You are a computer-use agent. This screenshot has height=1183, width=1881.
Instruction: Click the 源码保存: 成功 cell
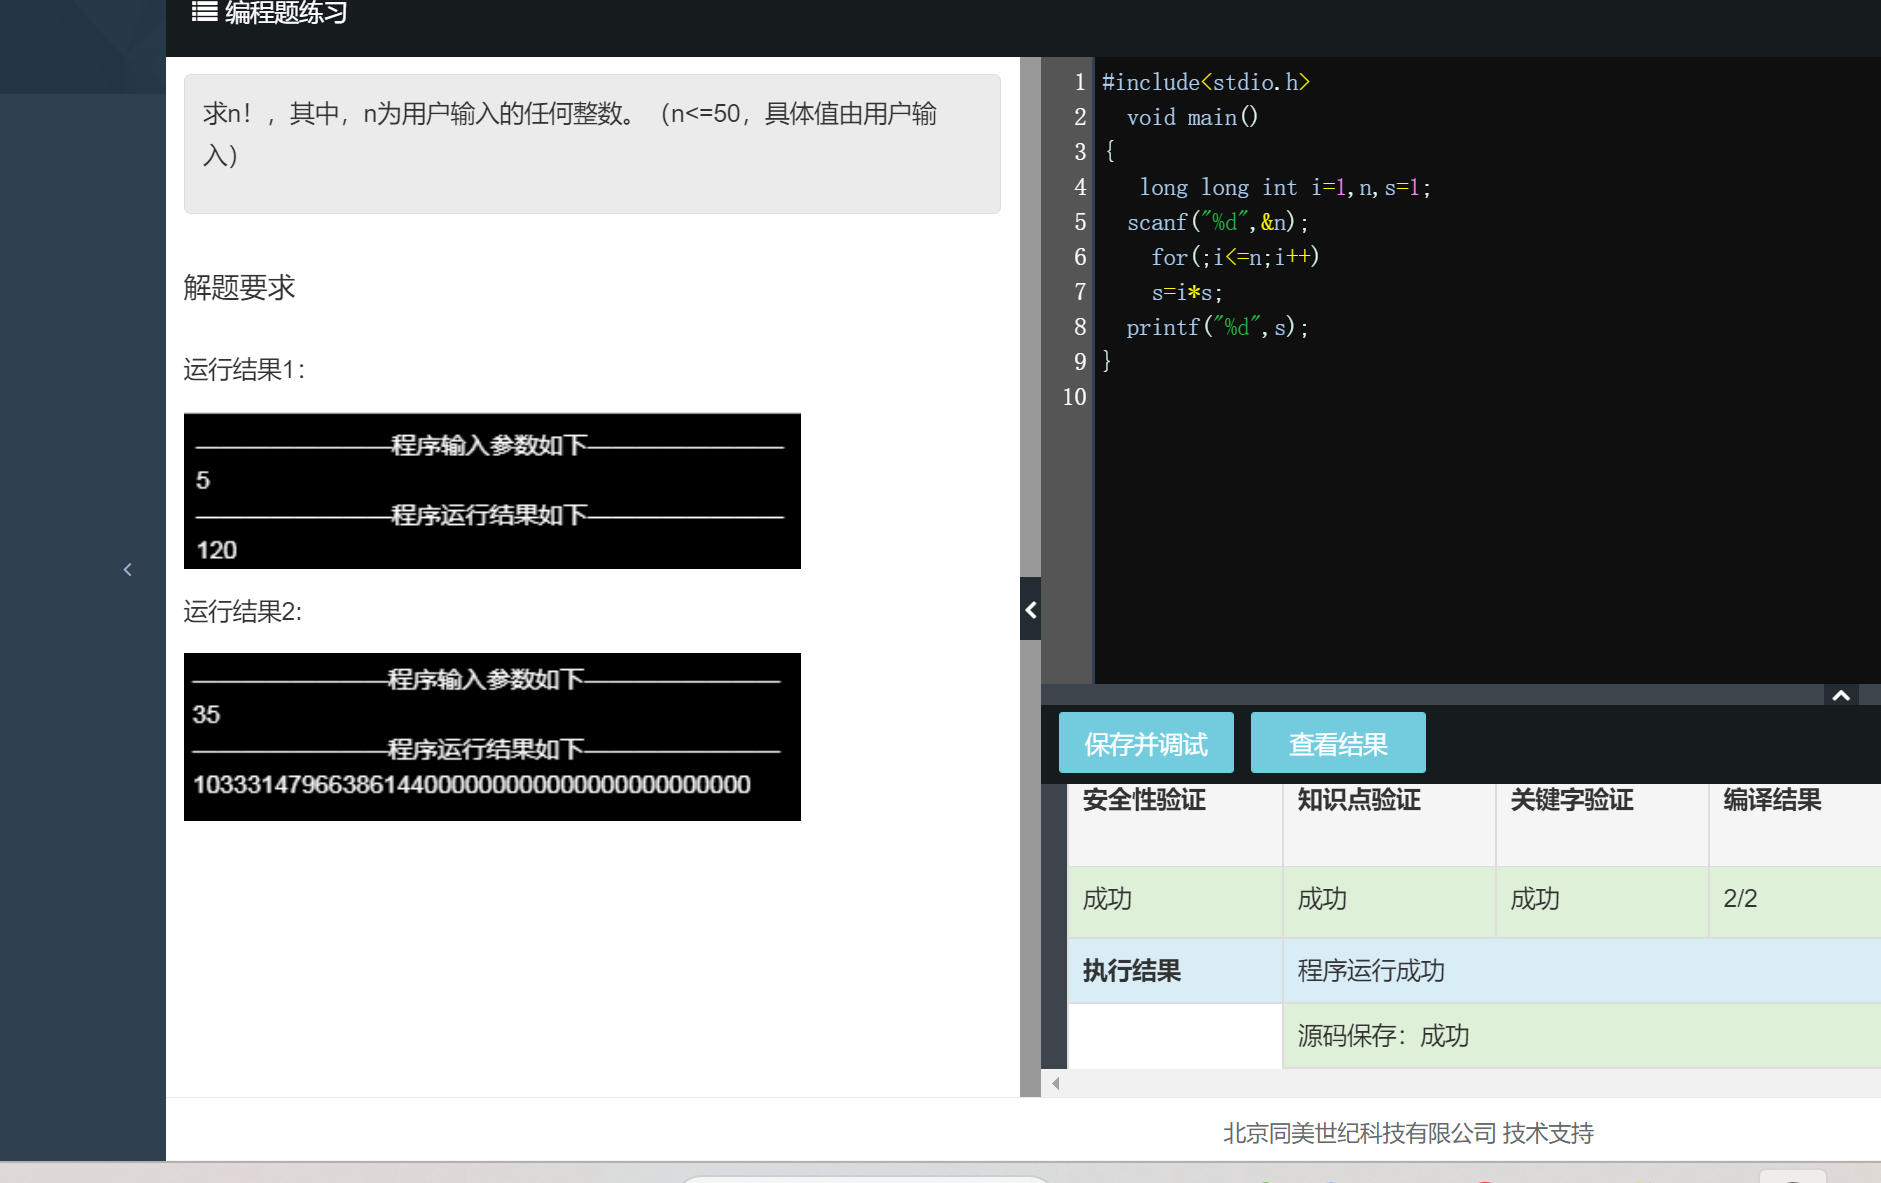coord(1581,1036)
